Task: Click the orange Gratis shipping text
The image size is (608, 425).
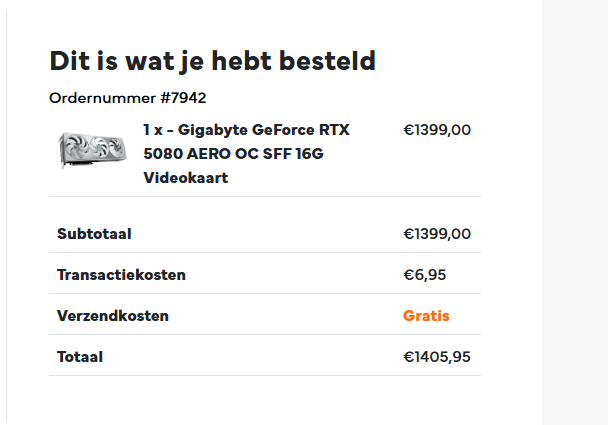Action: [426, 316]
